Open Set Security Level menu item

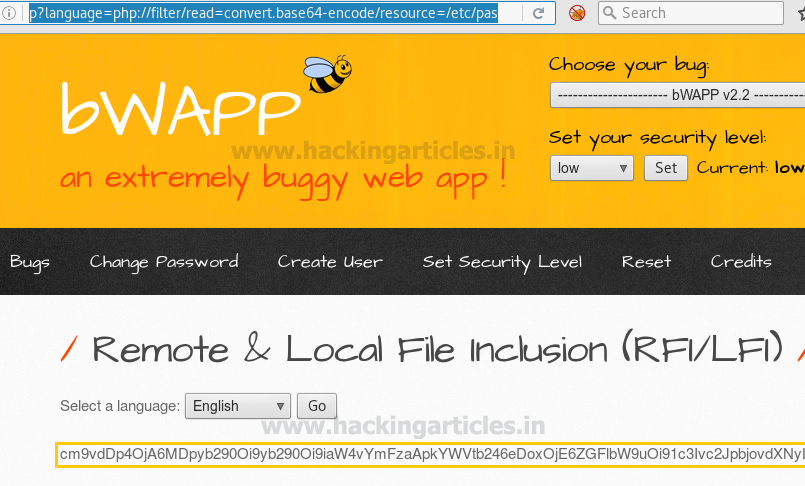click(502, 262)
